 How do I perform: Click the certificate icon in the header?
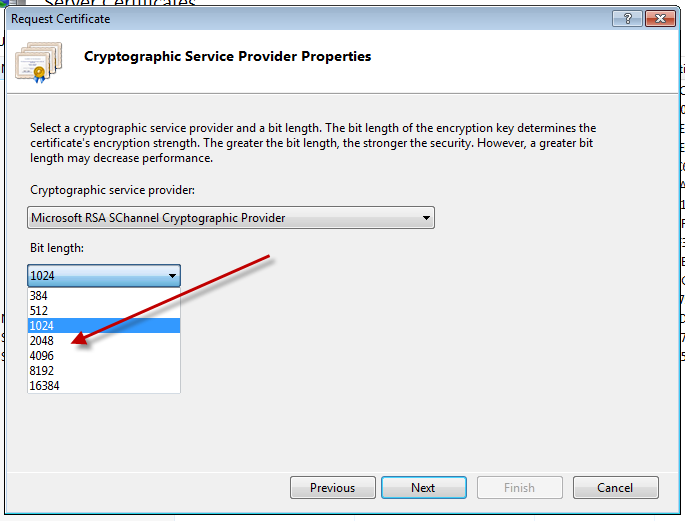click(x=40, y=61)
